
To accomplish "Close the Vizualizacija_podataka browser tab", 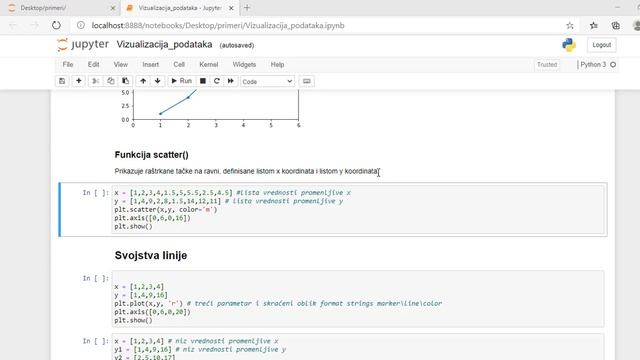I will (231, 8).
